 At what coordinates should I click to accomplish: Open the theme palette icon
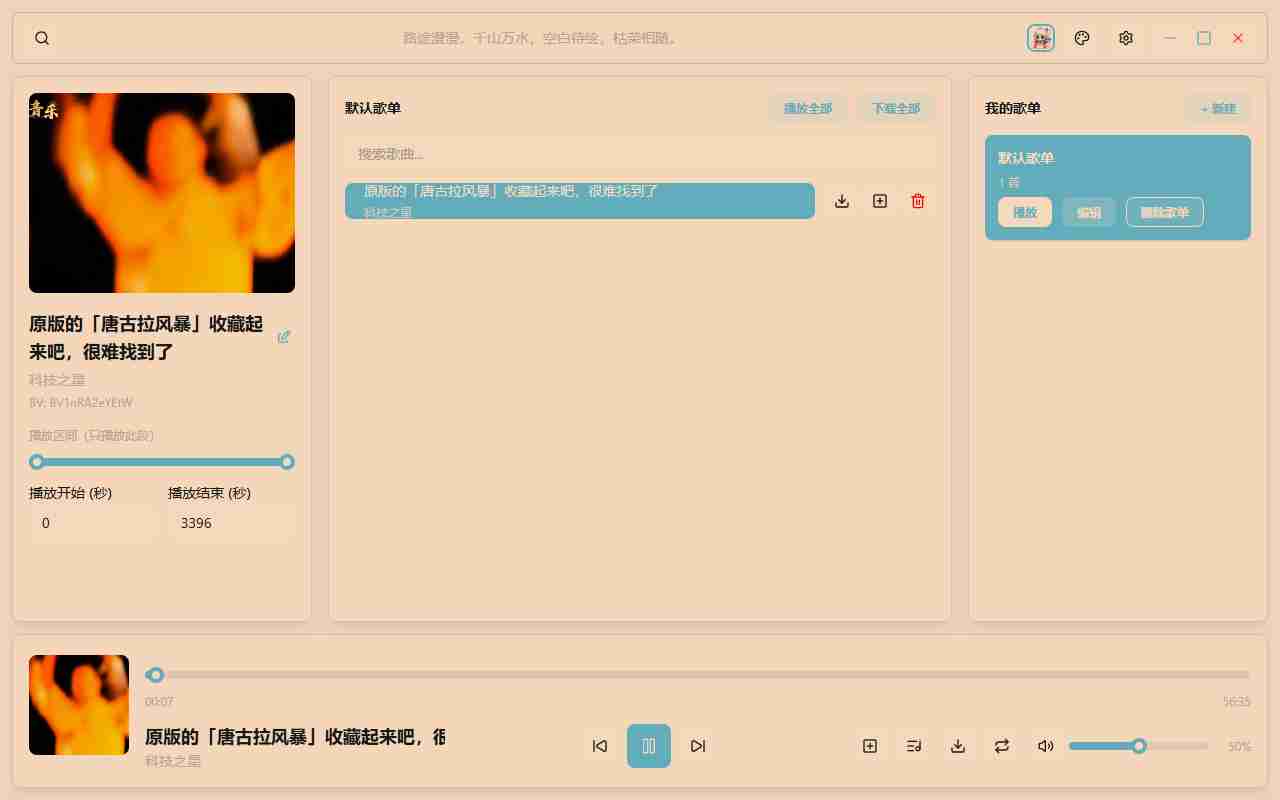[x=1081, y=38]
